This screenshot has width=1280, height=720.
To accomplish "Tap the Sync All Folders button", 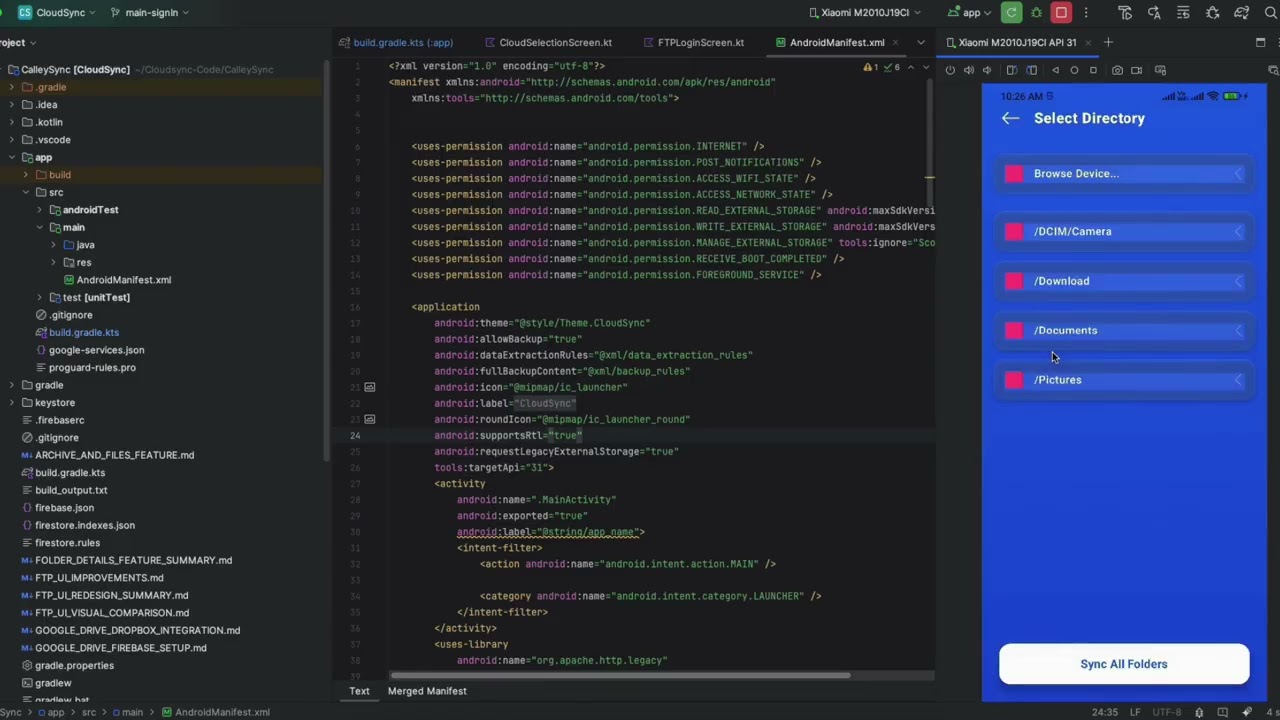I will (1124, 664).
